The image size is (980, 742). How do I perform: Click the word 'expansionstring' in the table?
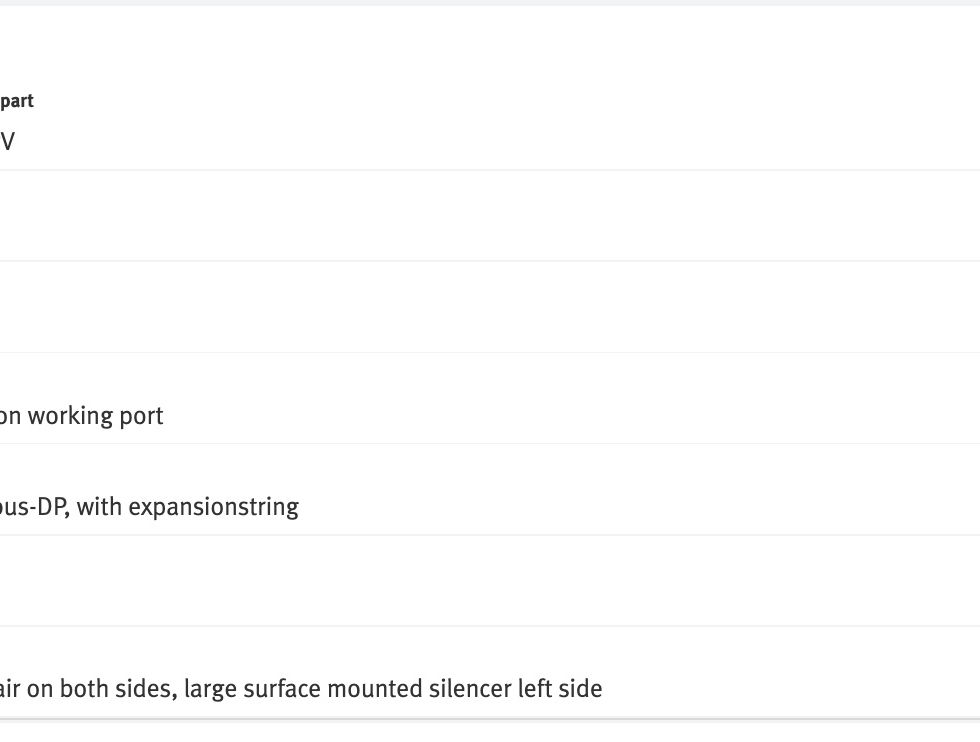tap(213, 507)
